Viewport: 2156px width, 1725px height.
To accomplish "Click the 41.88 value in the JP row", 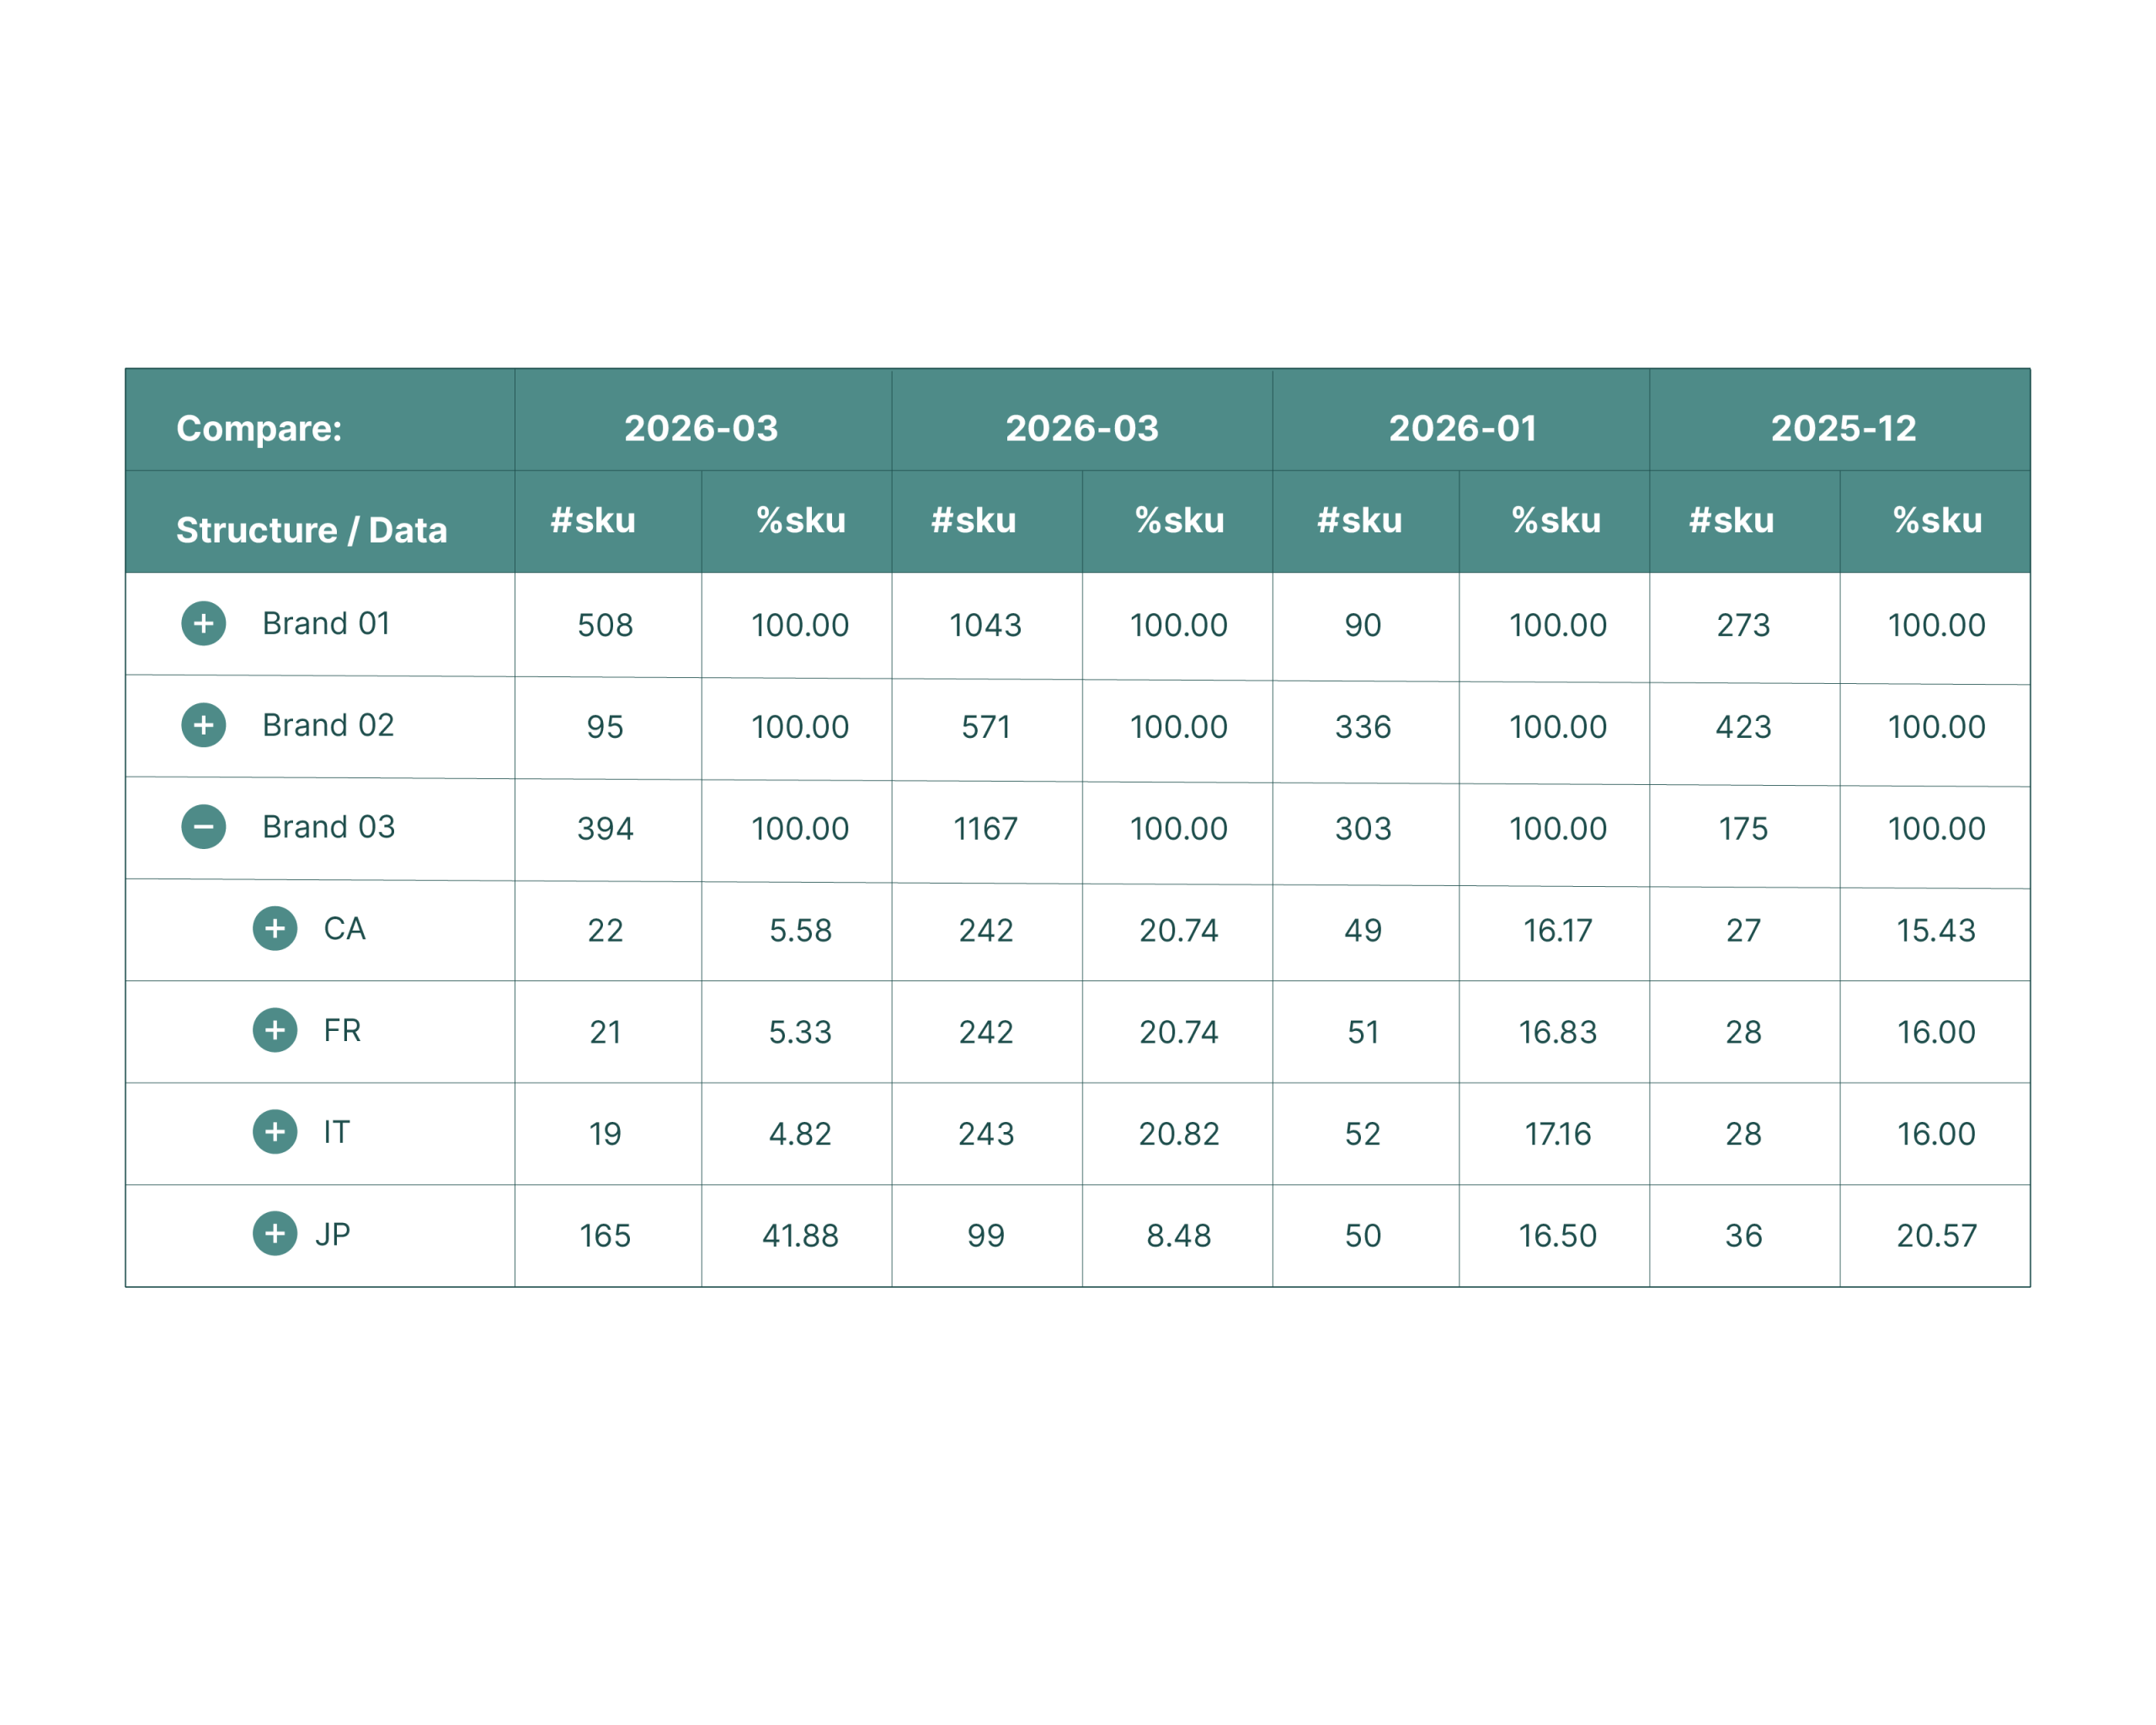I will [800, 1236].
